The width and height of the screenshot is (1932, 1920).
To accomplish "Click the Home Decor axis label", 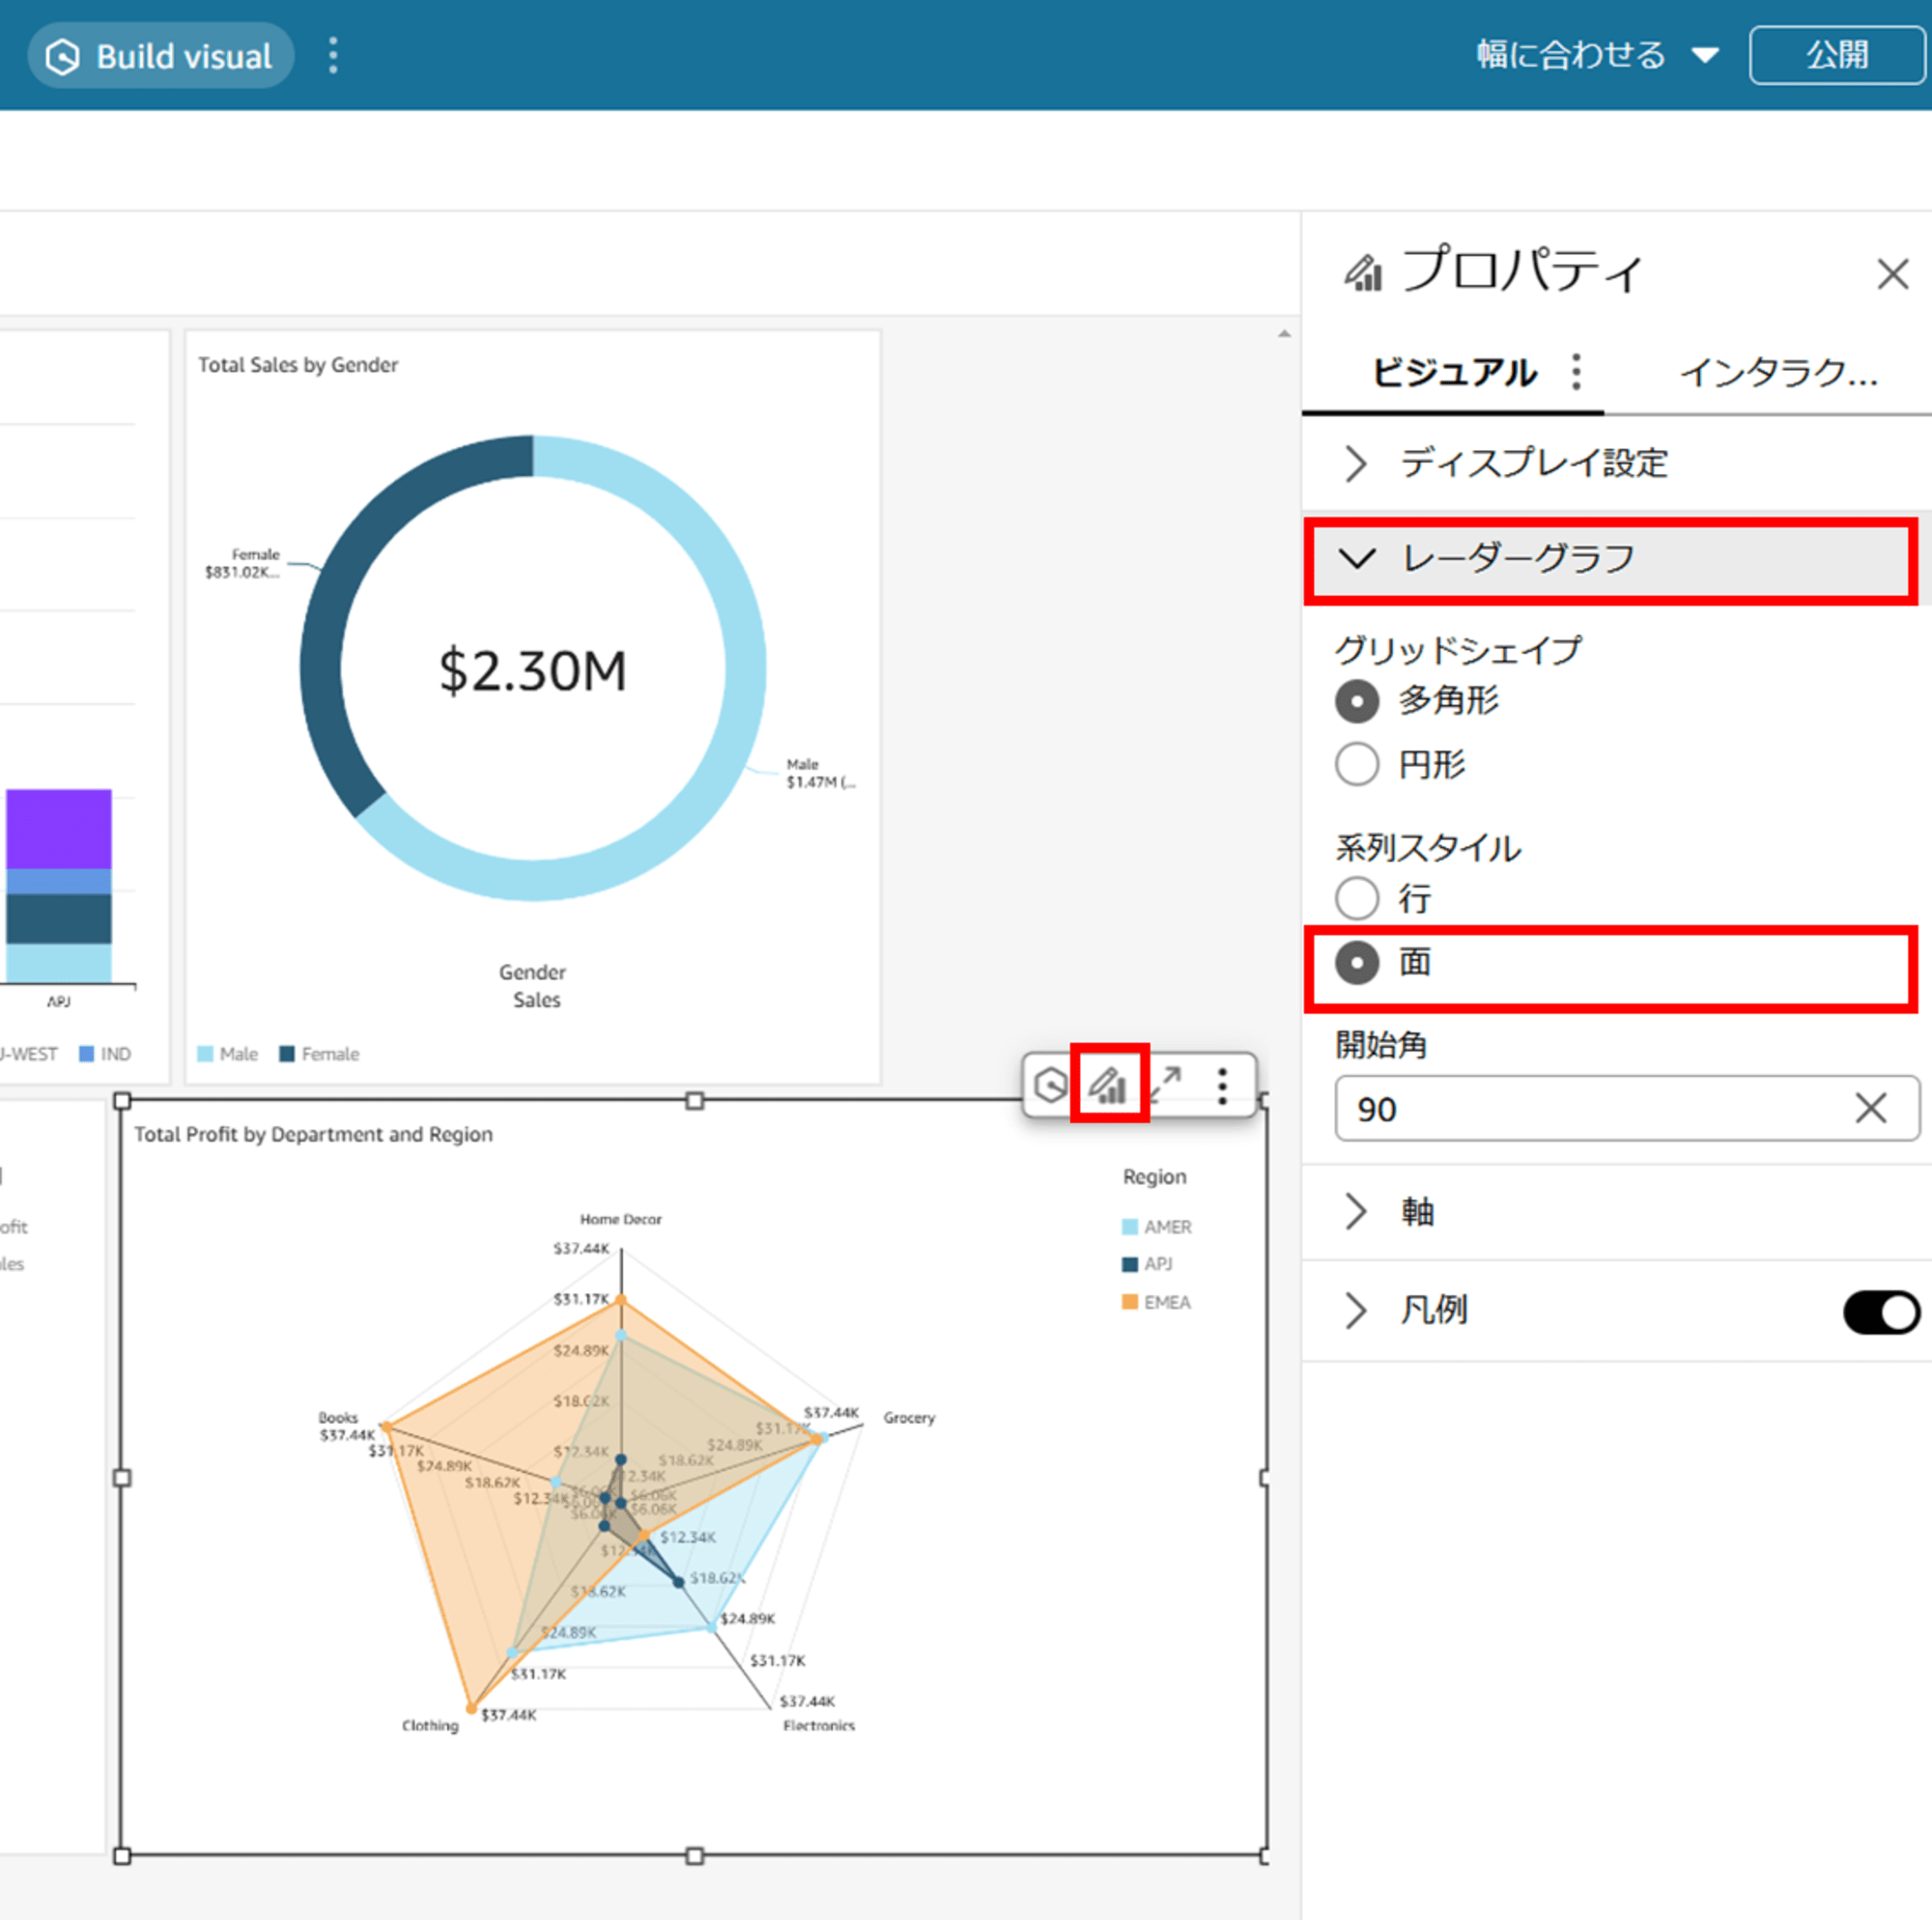I will coord(621,1219).
